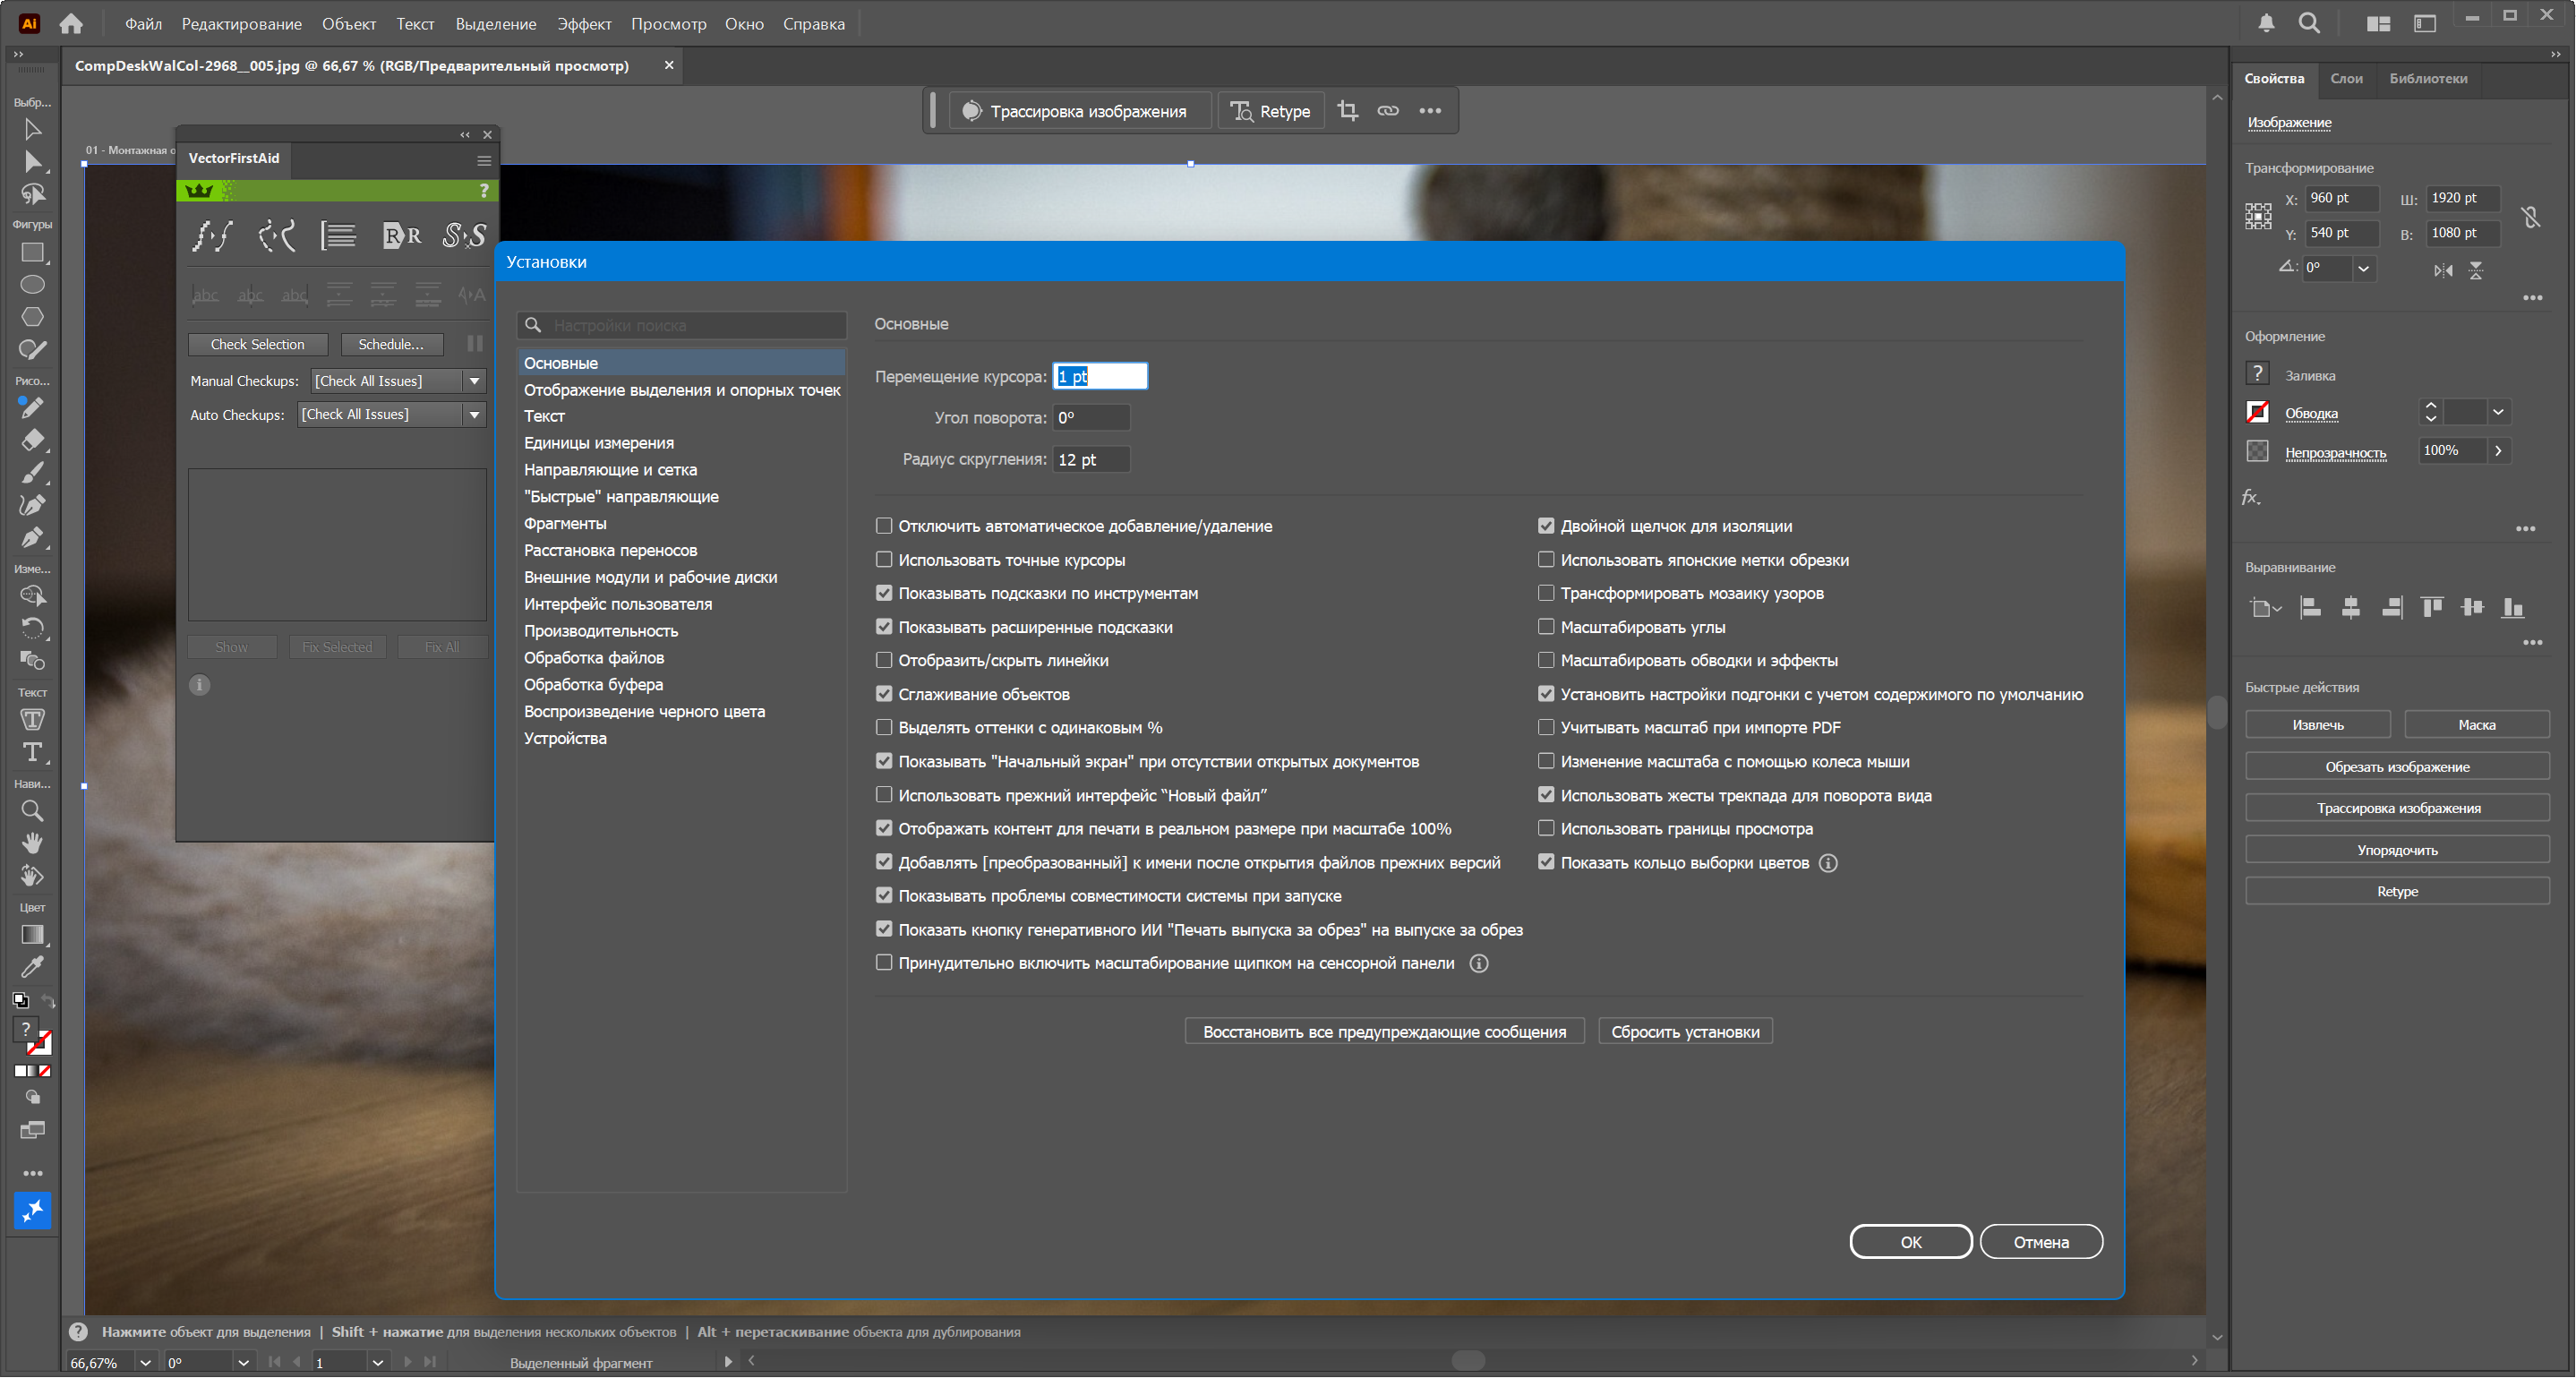Click 'Сбросить установки' button
The image size is (2576, 1378).
[x=1685, y=1032]
